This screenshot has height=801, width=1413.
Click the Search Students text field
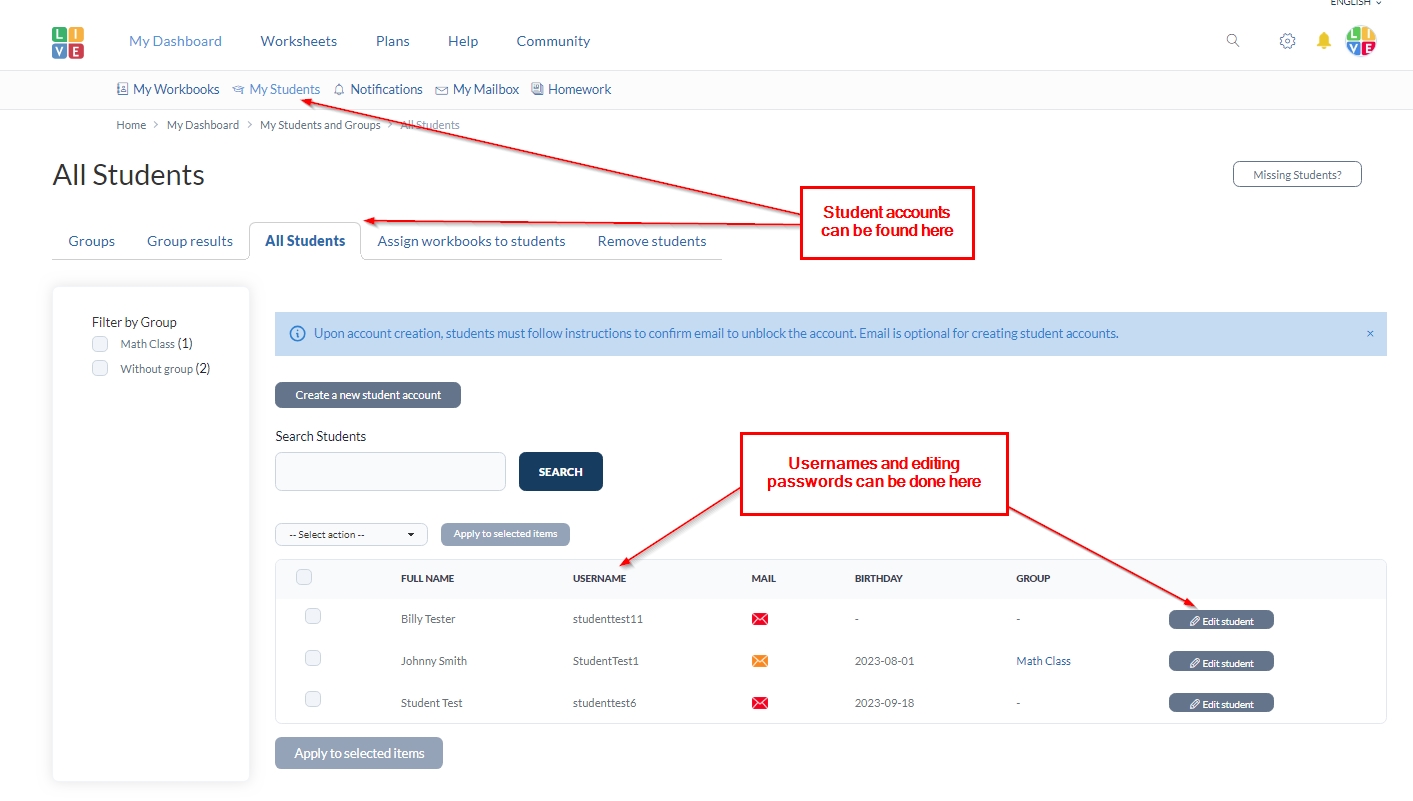[390, 472]
